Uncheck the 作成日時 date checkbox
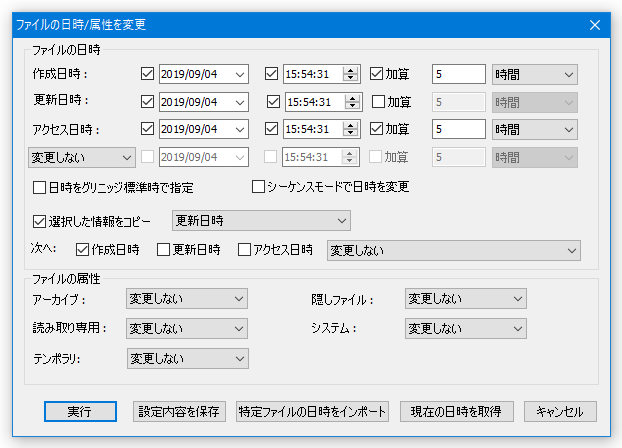Viewport: 622px width, 448px height. [x=147, y=74]
